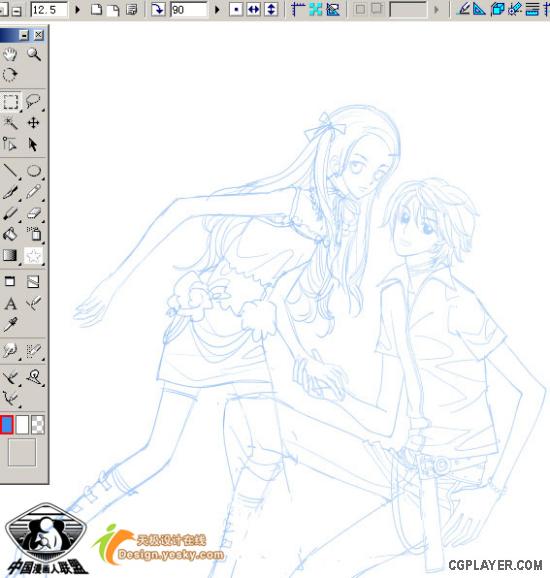Select the Airbrush spray tool
550x578 pixels.
(x=34, y=234)
